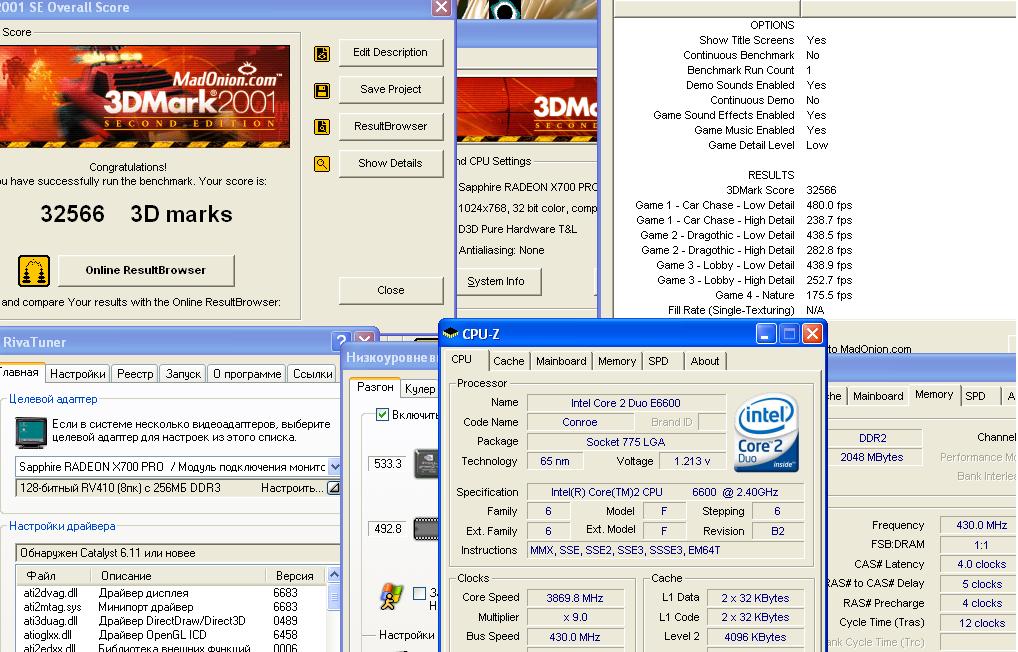The width and height of the screenshot is (1018, 652).
Task: Click the Описание column header
Action: tap(178, 575)
